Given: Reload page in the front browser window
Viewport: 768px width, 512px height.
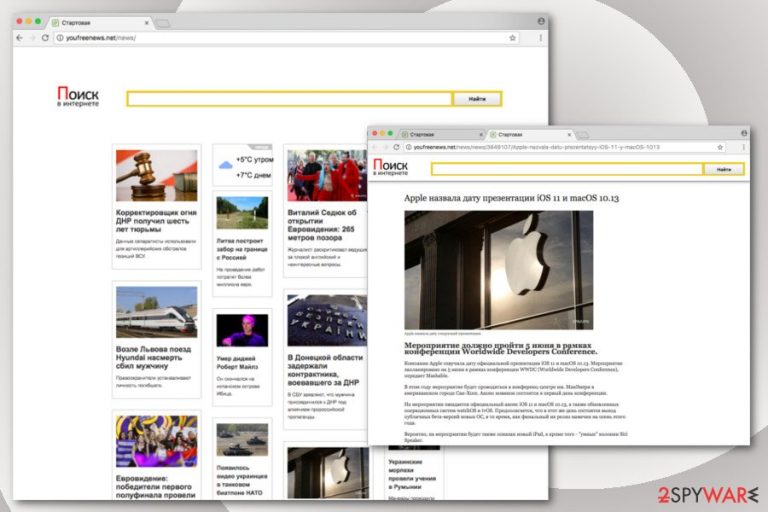Looking at the screenshot, I should pyautogui.click(x=396, y=147).
